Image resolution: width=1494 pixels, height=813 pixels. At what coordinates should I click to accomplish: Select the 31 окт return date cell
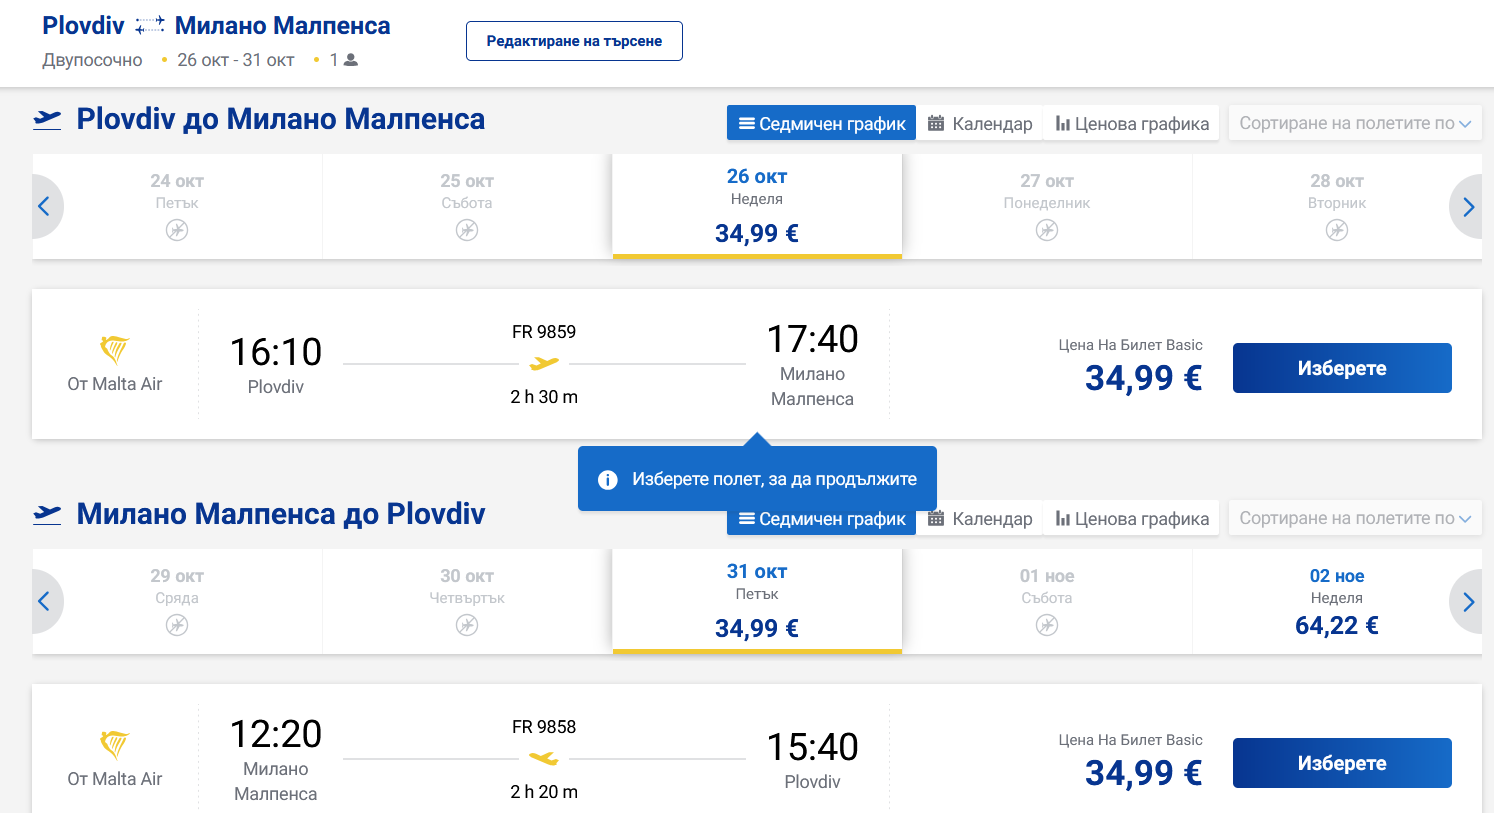coord(757,601)
